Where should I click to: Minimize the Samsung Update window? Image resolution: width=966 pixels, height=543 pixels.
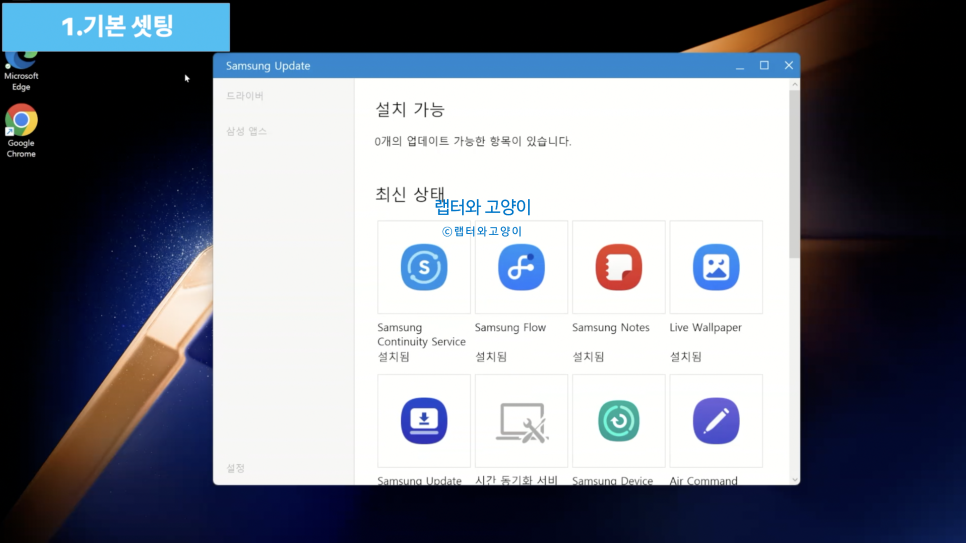(x=740, y=65)
